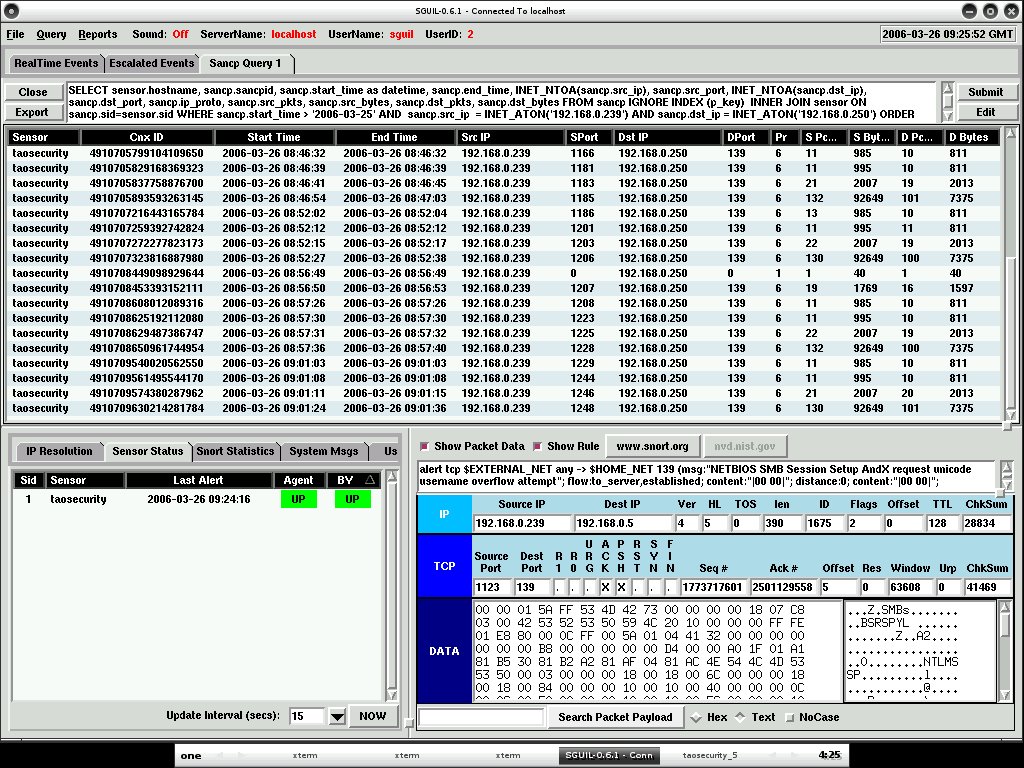
Task: Click the results table scrollbar up arrow
Action: point(1011,133)
